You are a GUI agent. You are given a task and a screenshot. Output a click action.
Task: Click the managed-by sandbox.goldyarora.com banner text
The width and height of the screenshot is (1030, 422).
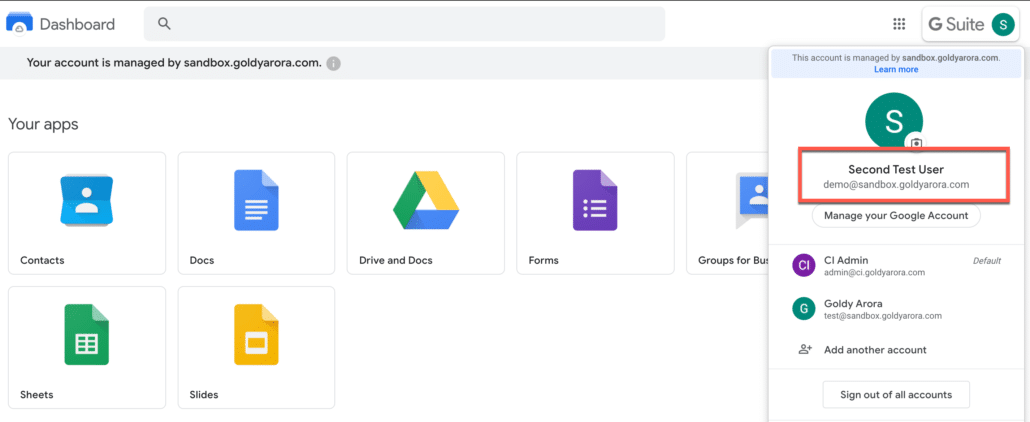click(x=174, y=63)
